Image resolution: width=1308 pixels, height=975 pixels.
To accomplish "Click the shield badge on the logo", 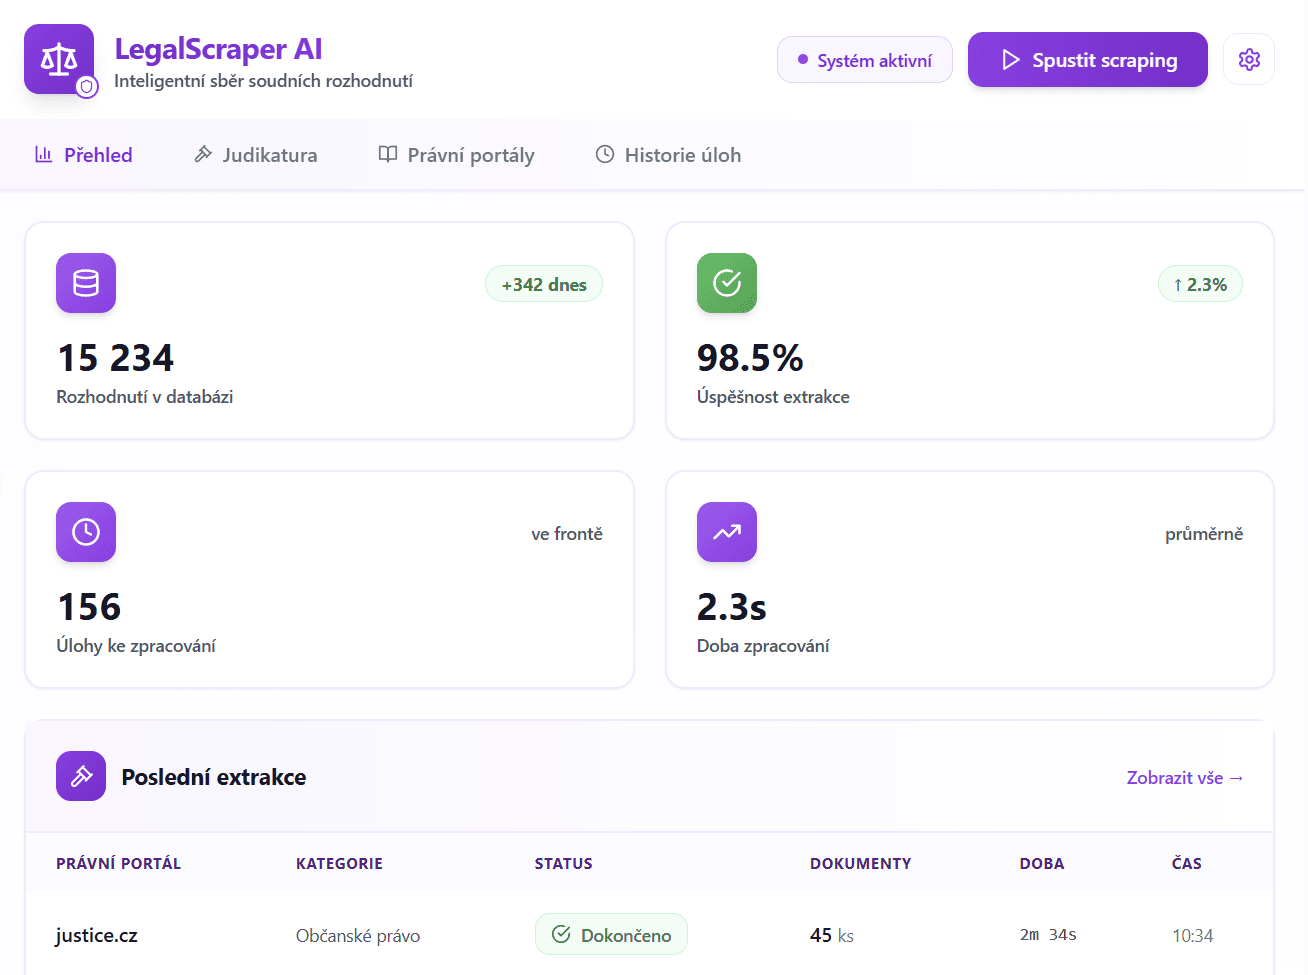I will (x=88, y=87).
